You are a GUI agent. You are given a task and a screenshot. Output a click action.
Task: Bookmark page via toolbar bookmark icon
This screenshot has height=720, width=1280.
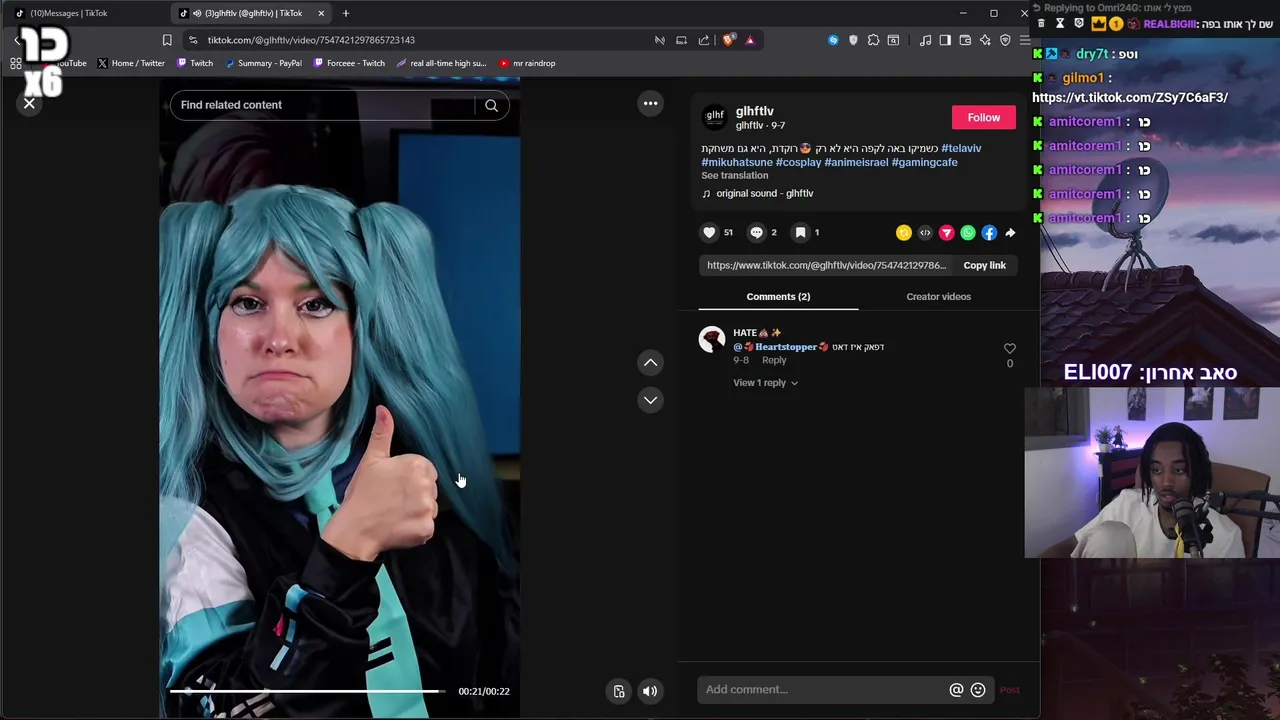tap(167, 40)
